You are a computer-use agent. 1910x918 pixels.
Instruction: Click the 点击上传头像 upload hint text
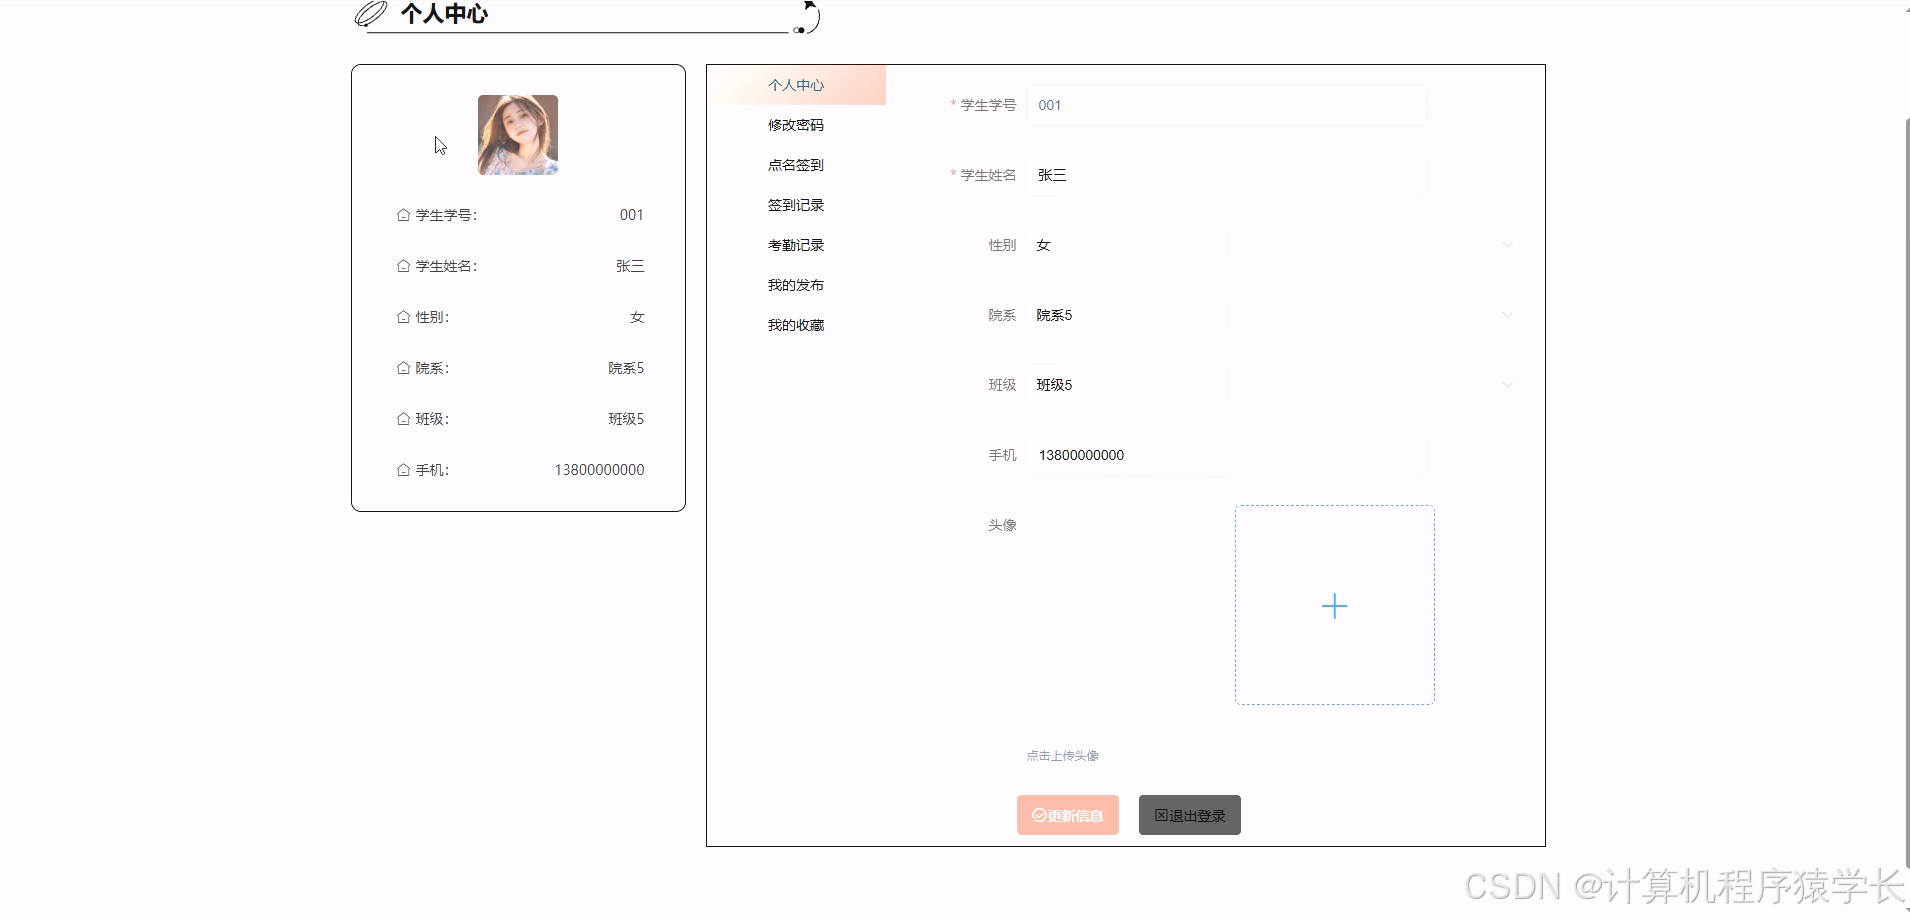[1062, 755]
